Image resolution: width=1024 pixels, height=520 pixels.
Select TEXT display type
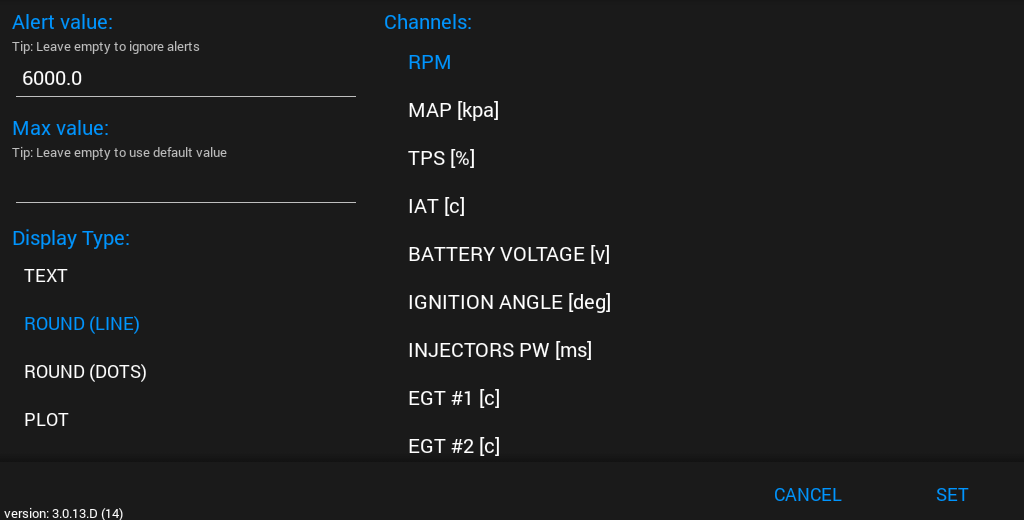(46, 276)
